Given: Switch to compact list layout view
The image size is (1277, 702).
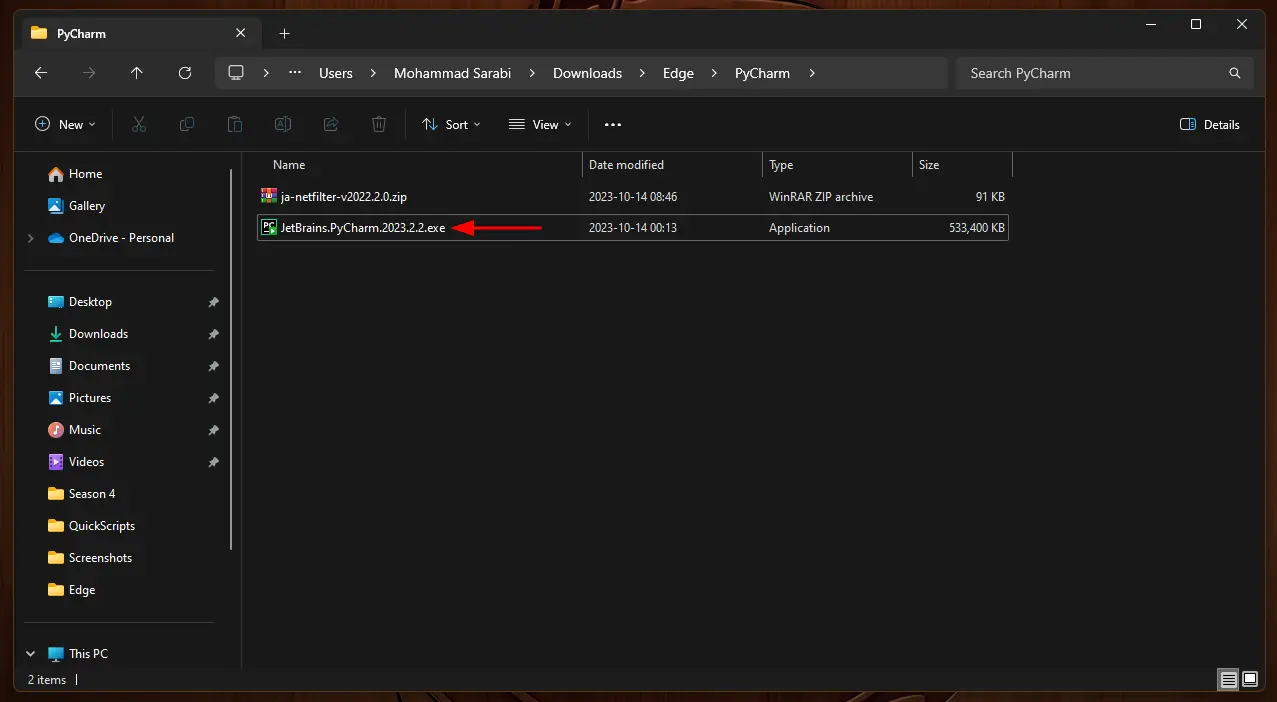Looking at the screenshot, I should coord(1228,679).
